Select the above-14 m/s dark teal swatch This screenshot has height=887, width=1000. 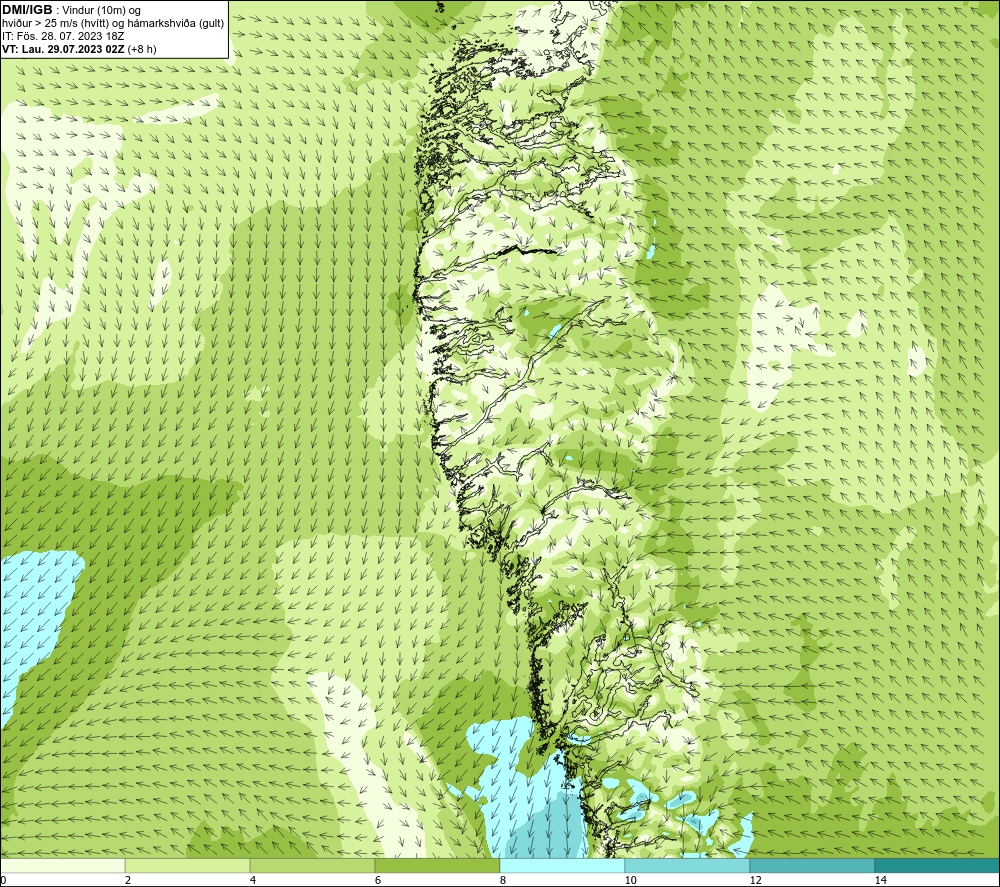(x=938, y=865)
